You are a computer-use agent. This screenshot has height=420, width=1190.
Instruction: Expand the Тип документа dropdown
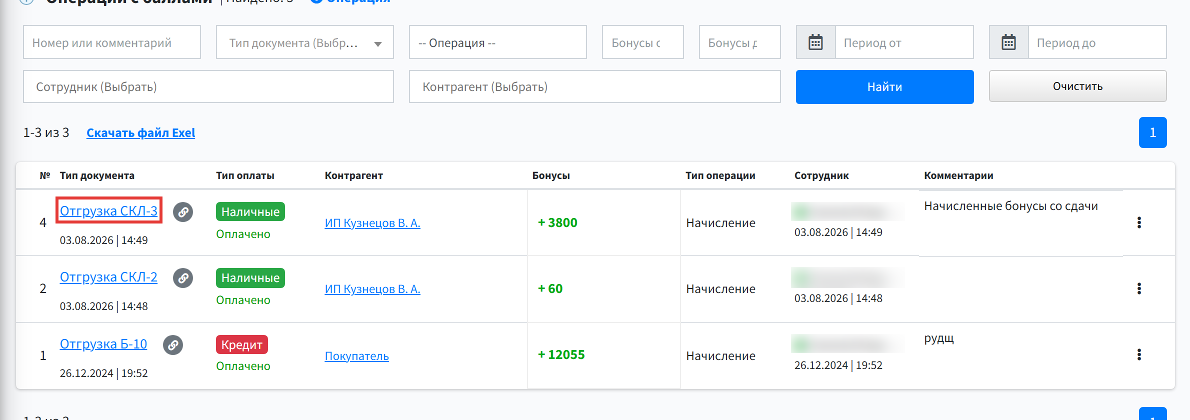pos(305,43)
